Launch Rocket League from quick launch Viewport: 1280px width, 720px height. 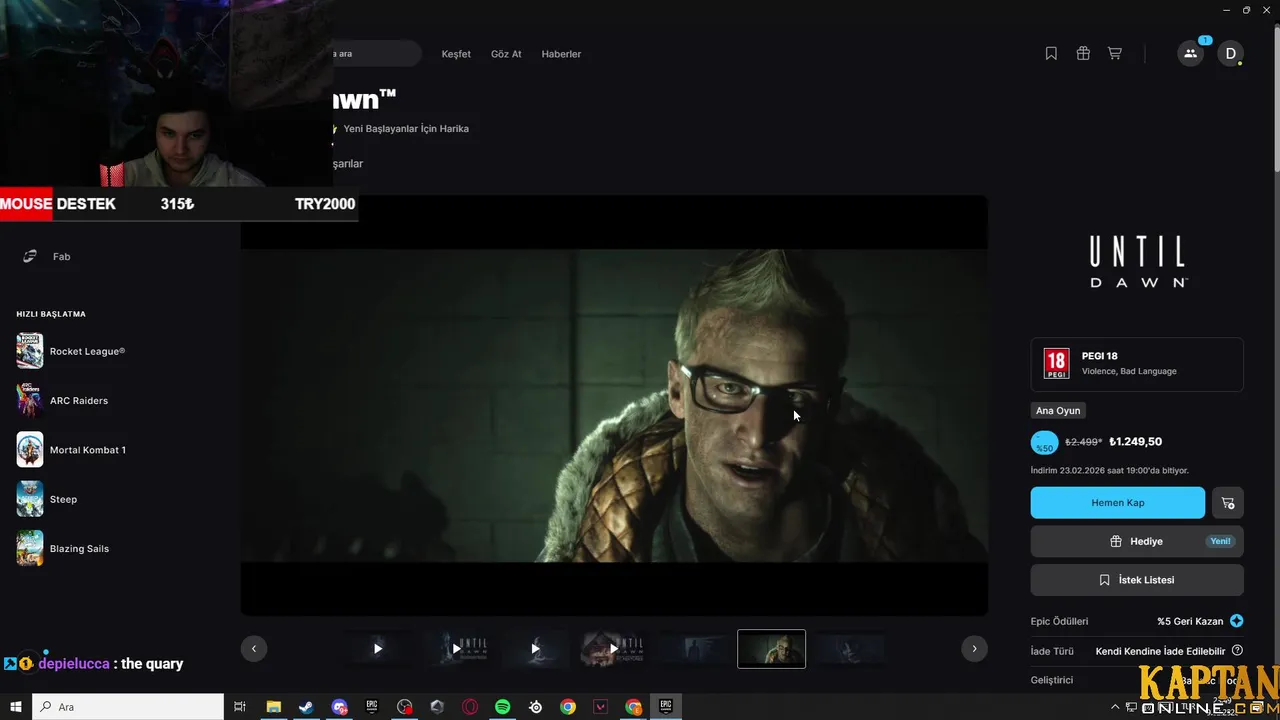(x=71, y=351)
